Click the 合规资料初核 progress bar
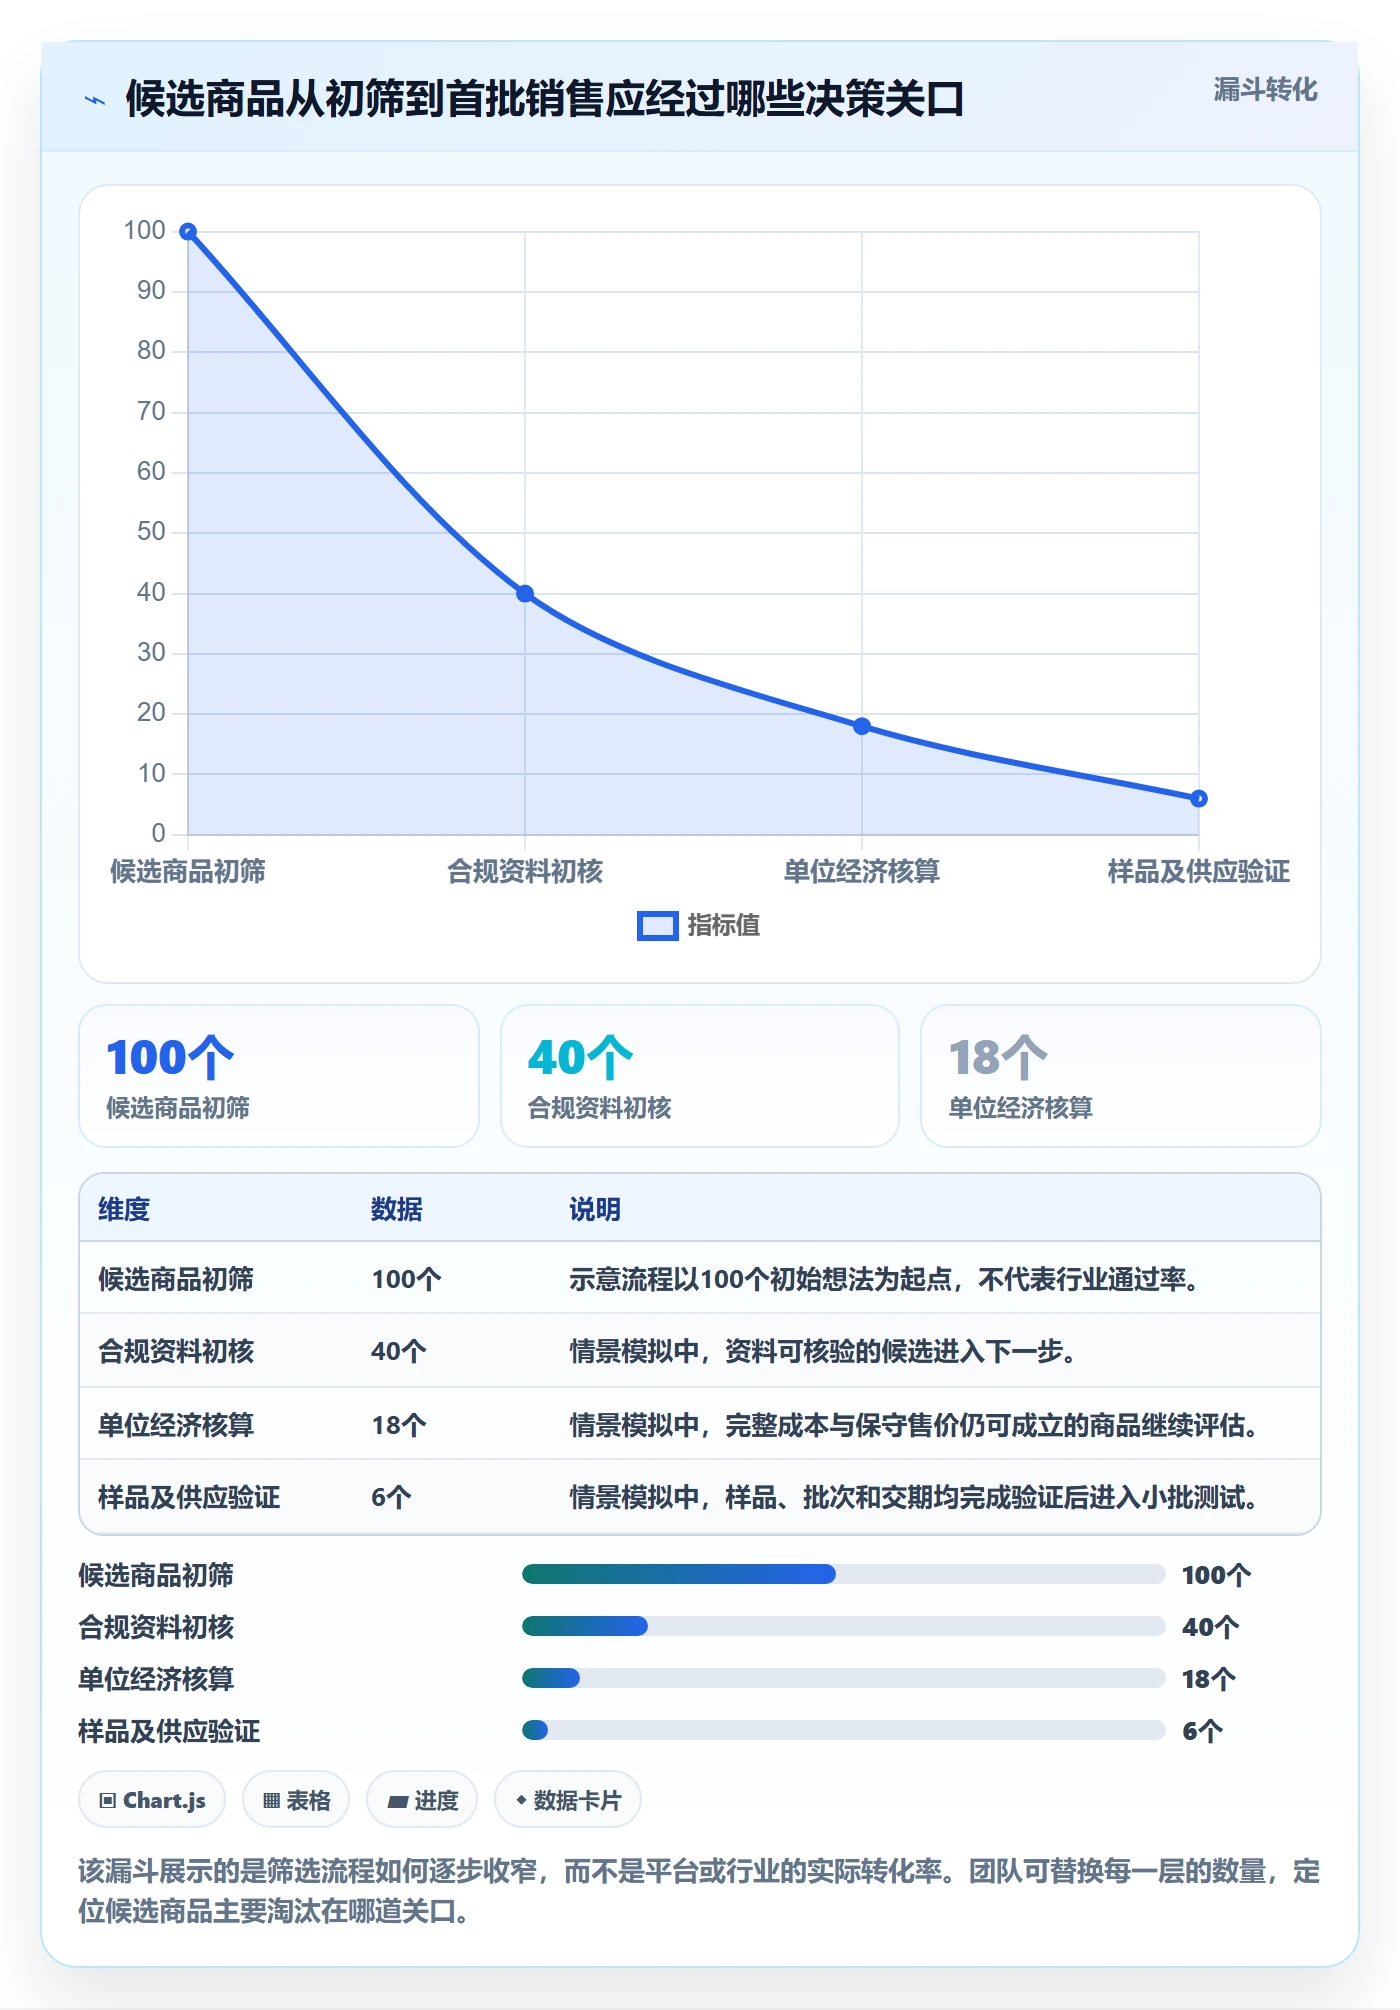The width and height of the screenshot is (1400, 2010). 843,1626
